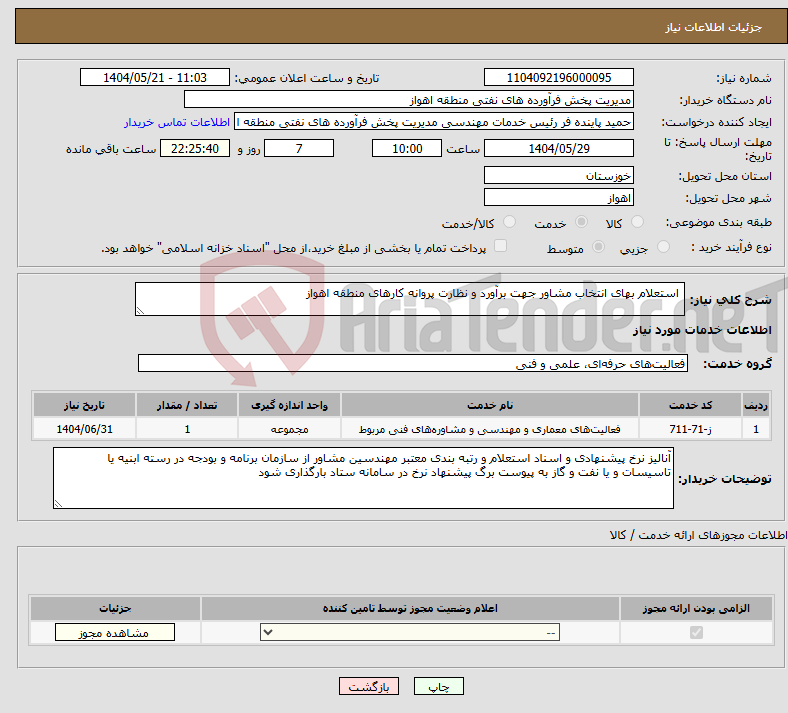
Task: Click the resize handle of توضیحات خریدار box
Action: [x=58, y=503]
